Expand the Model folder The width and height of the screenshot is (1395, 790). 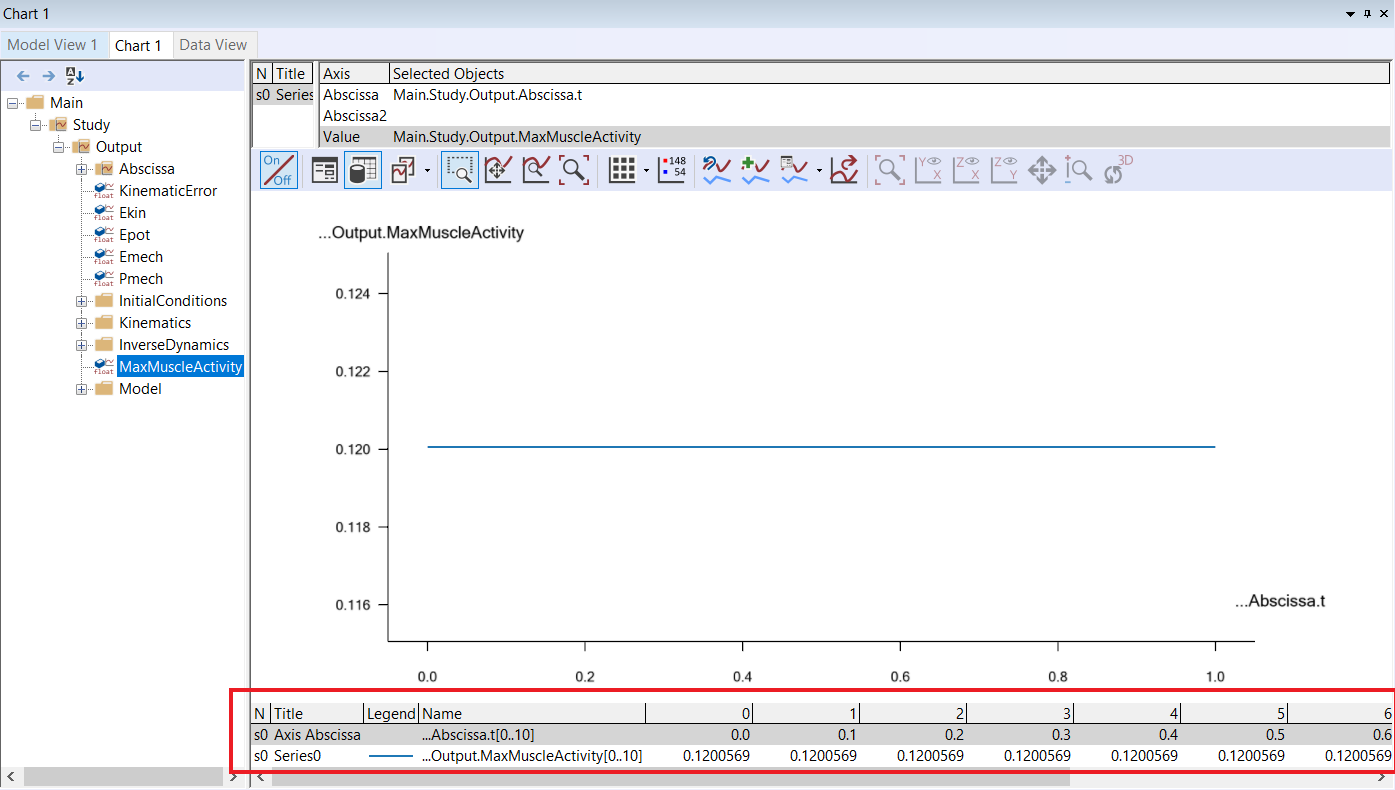pos(82,389)
